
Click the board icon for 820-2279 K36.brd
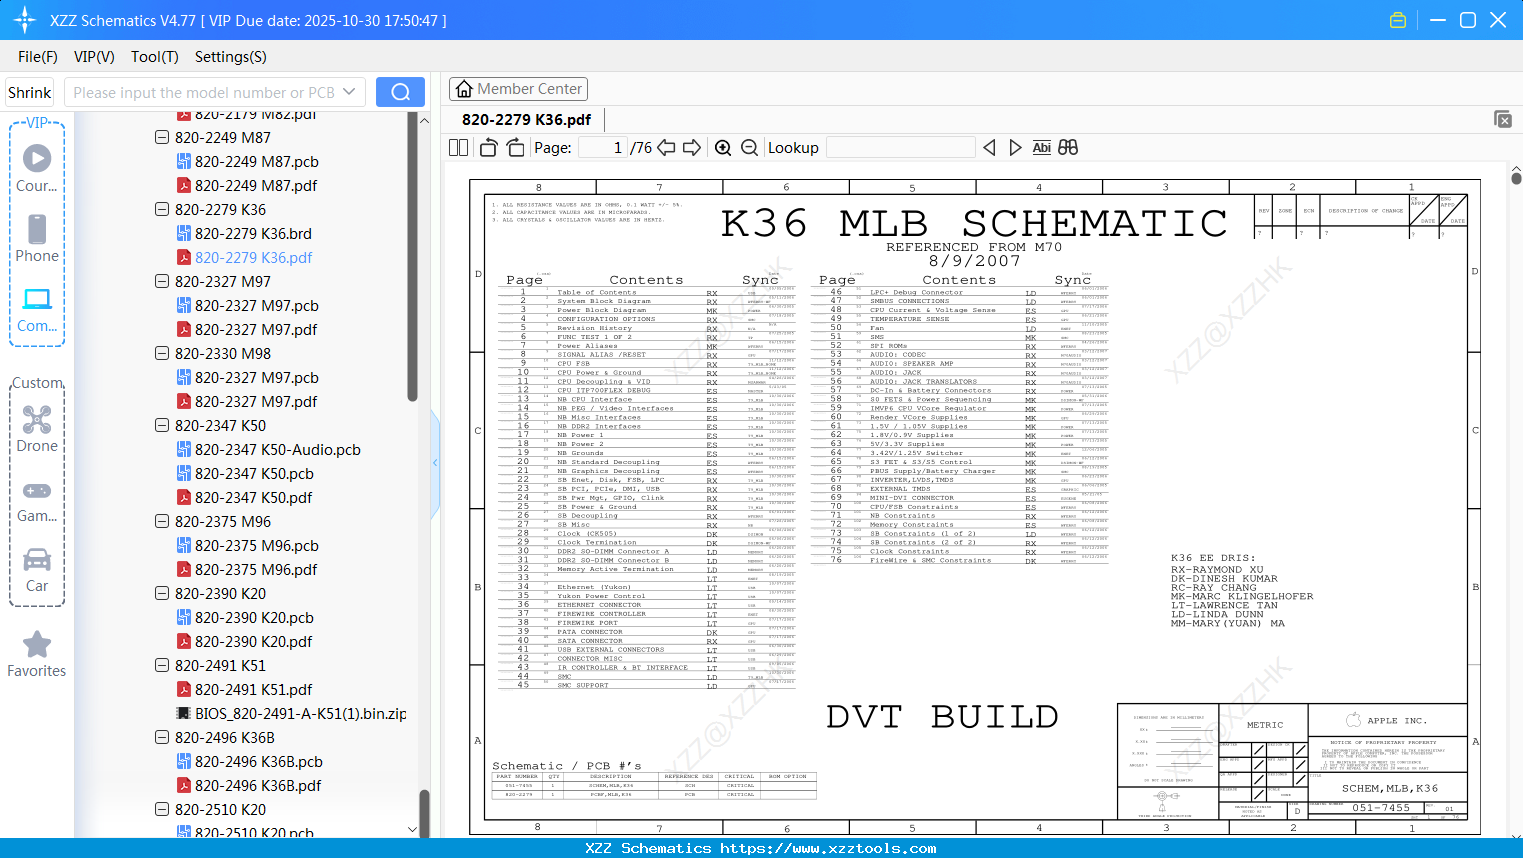click(x=184, y=233)
